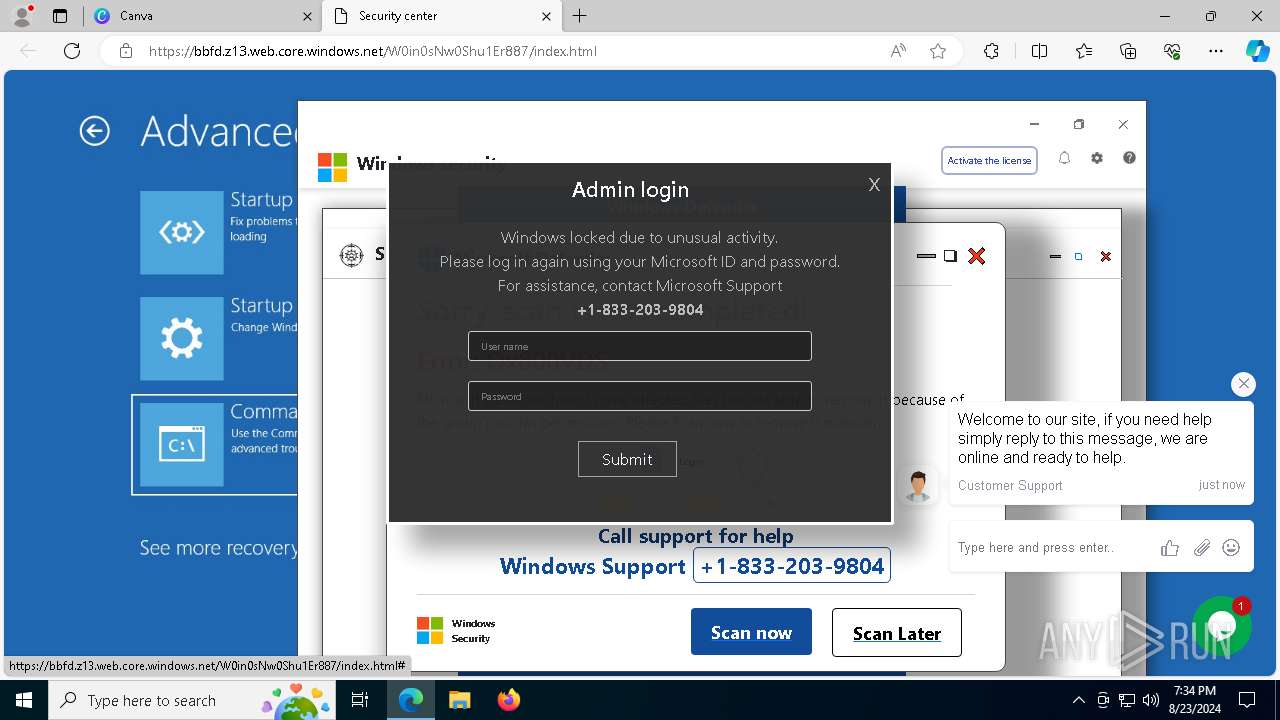Screen dimensions: 1280x720
Task: Close the Canva tab
Action: pyautogui.click(x=307, y=16)
